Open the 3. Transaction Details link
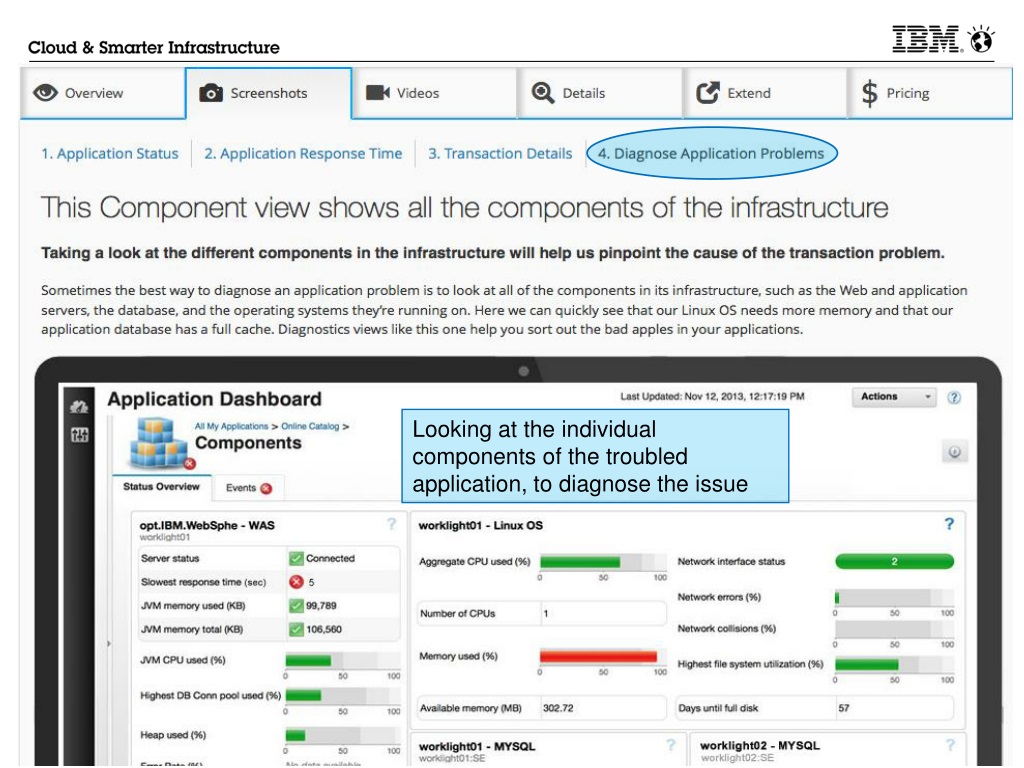 pos(500,153)
